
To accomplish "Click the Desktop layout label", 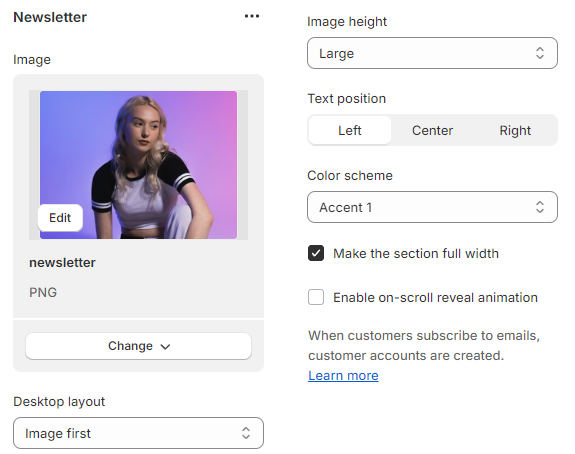I will 59,402.
